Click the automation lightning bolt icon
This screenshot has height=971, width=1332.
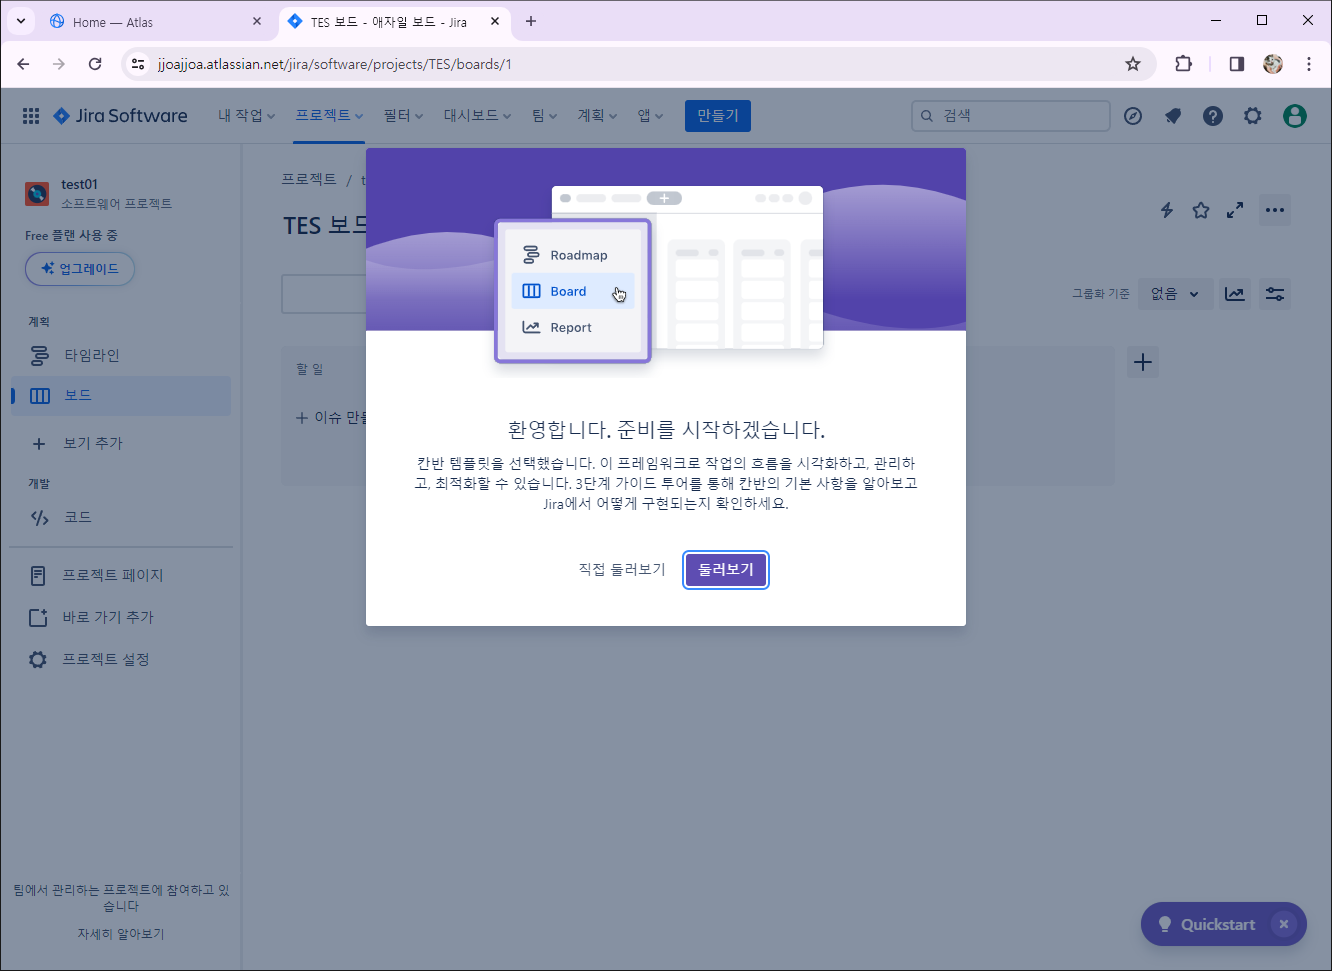1167,210
